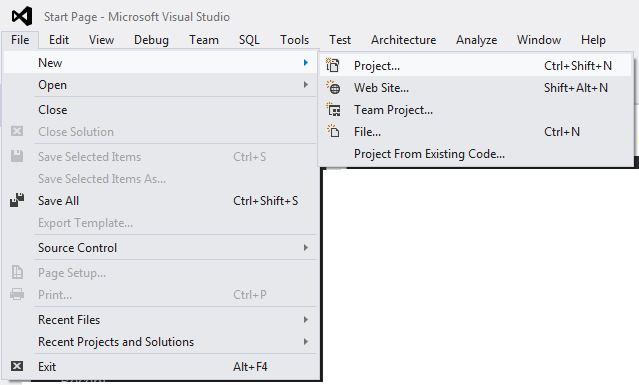Click the Save All floppy disks icon
The width and height of the screenshot is (639, 385).
point(17,200)
